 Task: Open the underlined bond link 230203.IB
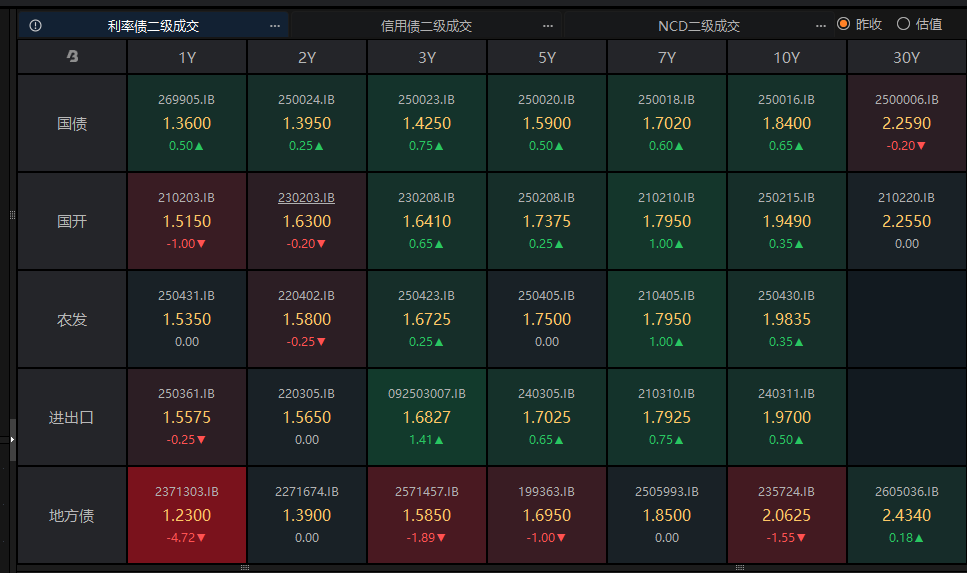click(x=307, y=197)
